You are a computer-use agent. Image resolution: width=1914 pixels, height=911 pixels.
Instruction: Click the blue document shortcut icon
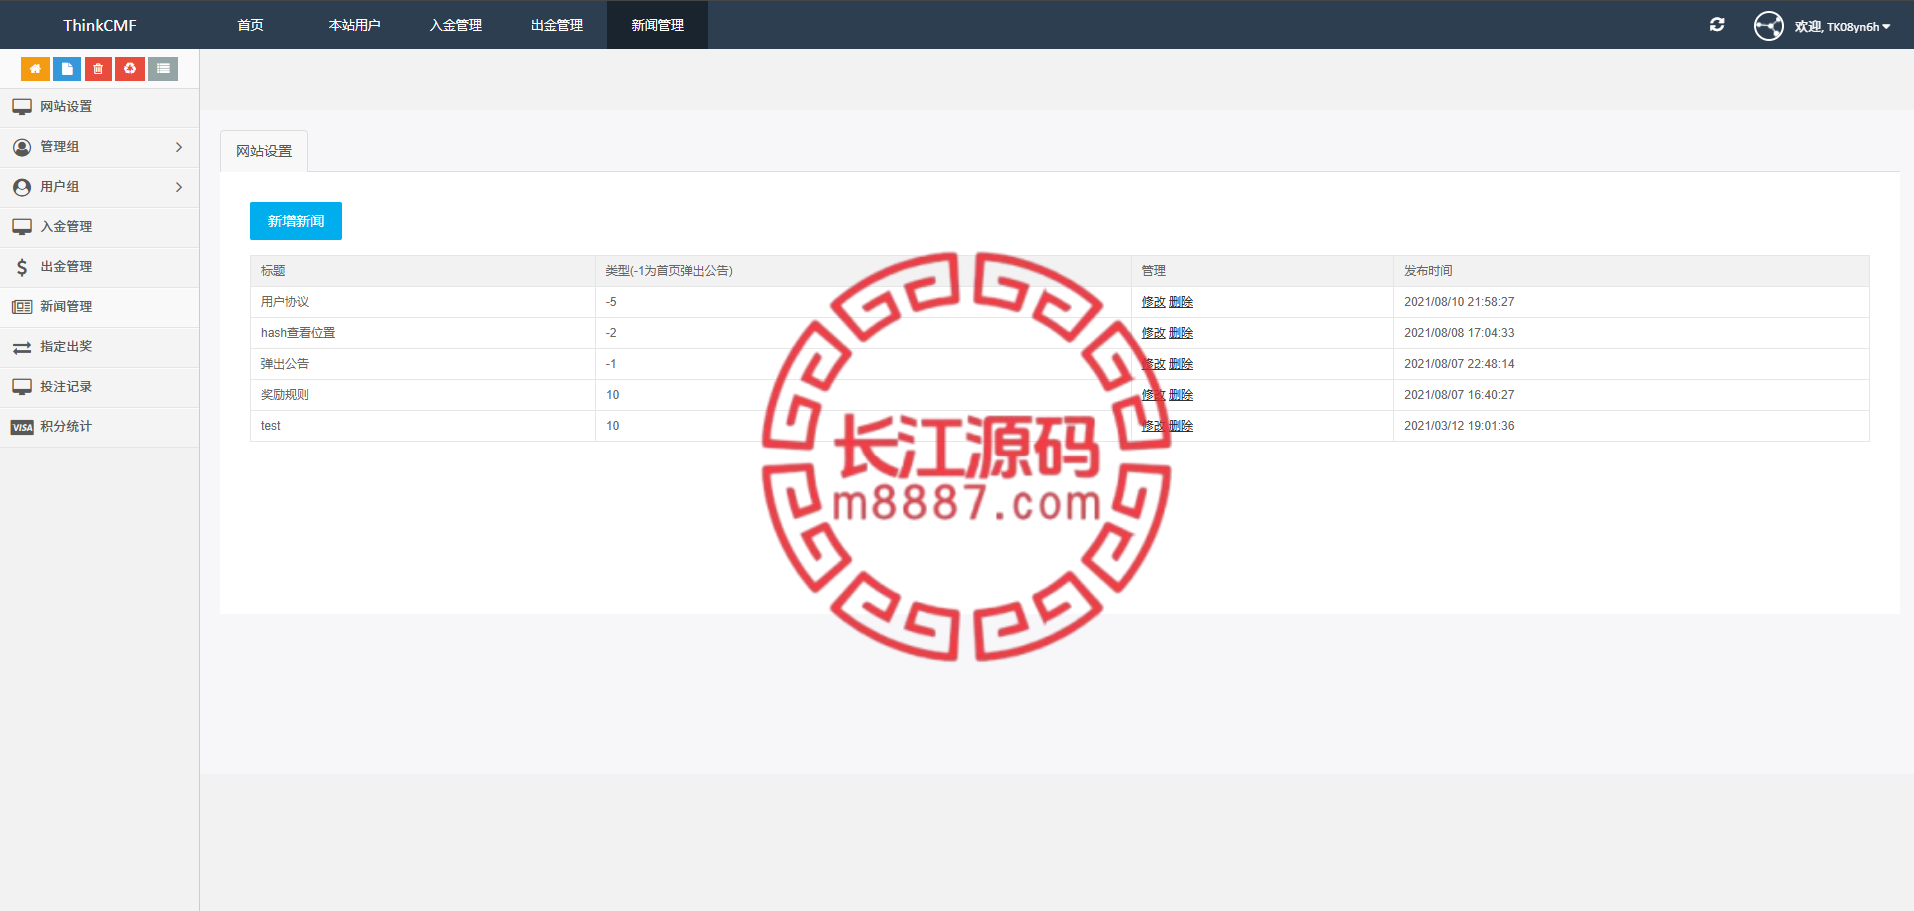(x=67, y=69)
